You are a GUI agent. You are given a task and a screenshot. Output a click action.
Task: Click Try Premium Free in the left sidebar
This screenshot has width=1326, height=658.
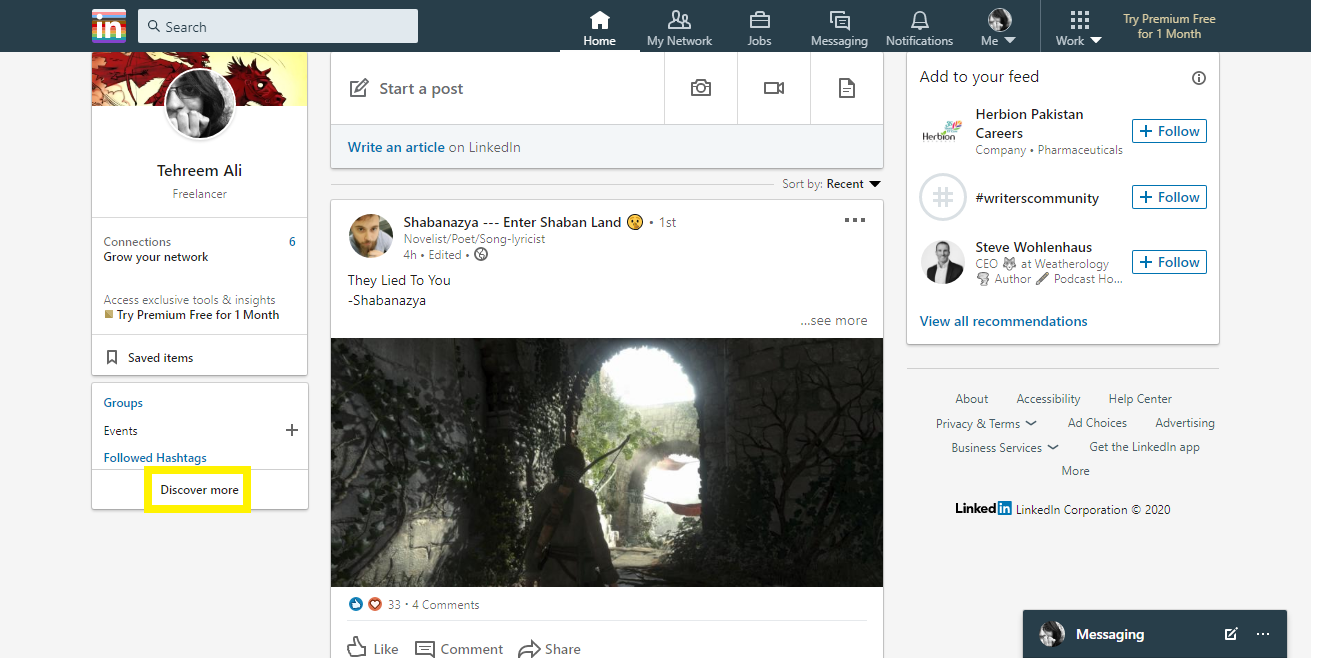(x=198, y=315)
